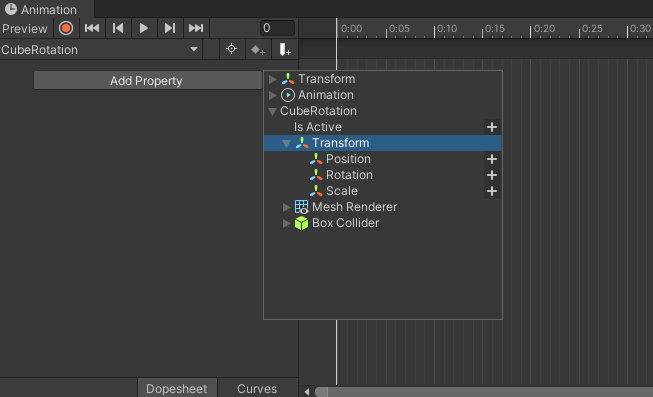Screen dimensions: 653x397
Task: Add the Position property with plus
Action: click(492, 159)
